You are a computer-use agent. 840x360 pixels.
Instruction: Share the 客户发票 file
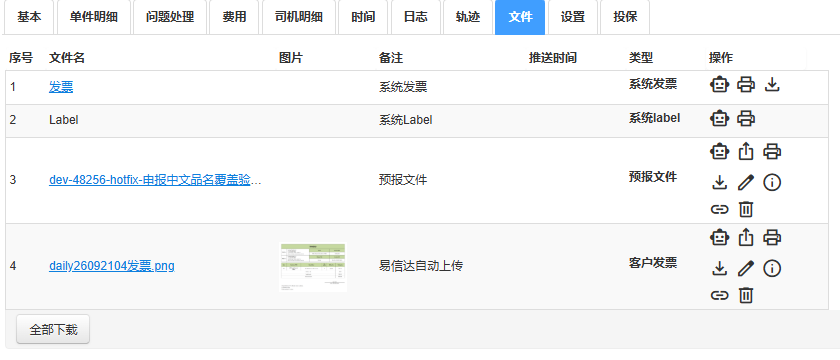click(x=746, y=237)
